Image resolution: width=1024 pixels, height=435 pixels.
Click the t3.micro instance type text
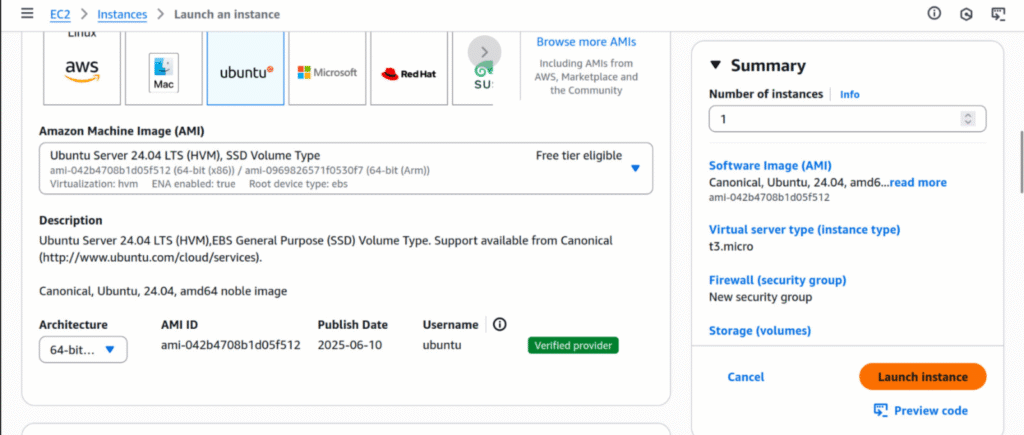731,247
